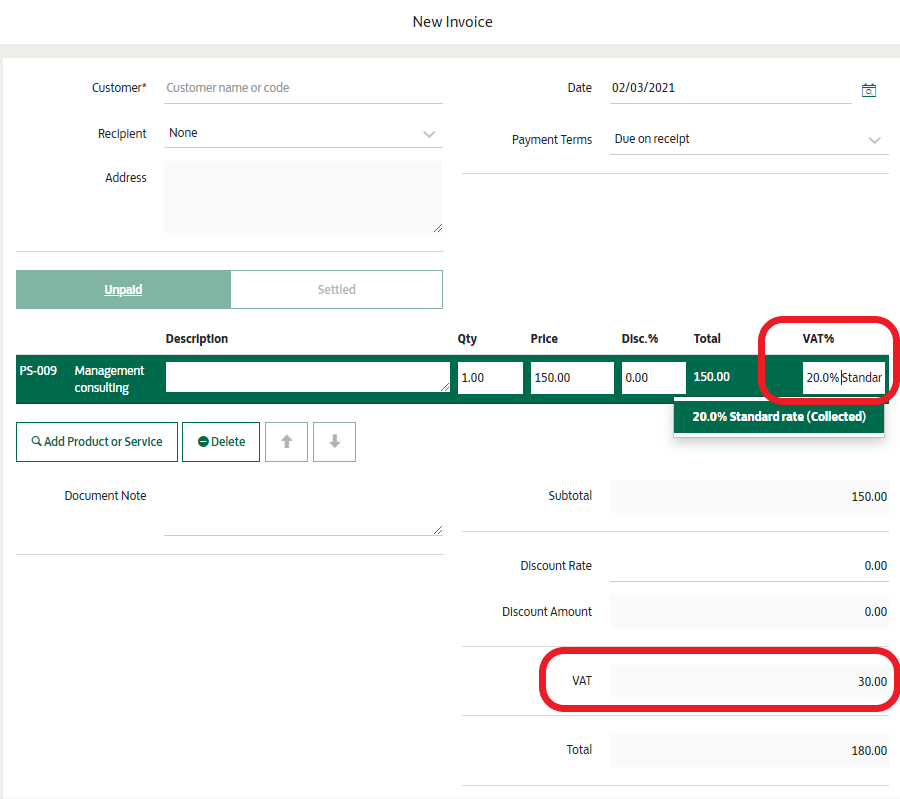This screenshot has height=799, width=900.
Task: Open the VAT% dropdown for line PS-009
Action: (x=845, y=377)
